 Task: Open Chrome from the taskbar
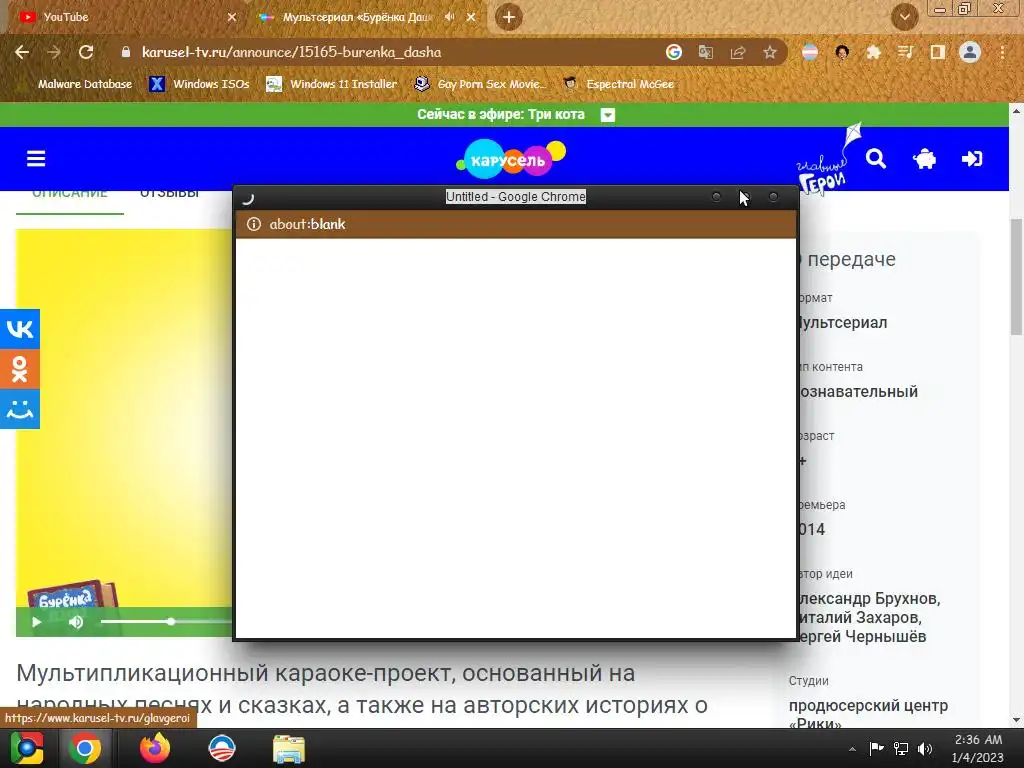click(x=85, y=748)
